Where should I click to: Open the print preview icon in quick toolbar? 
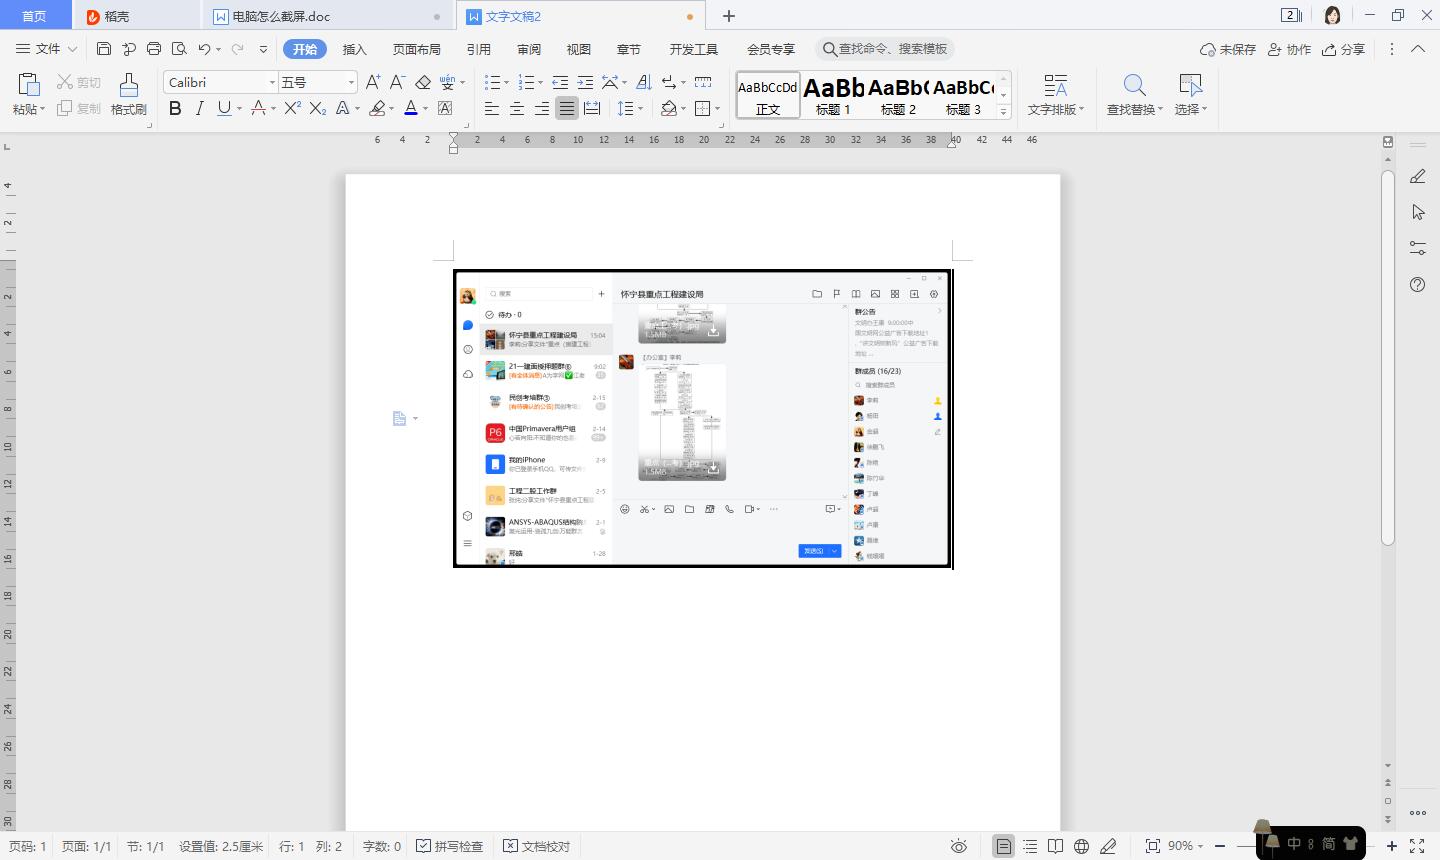tap(179, 49)
